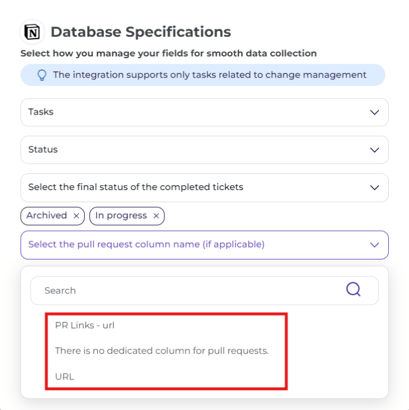Select the PR Links - url option
The width and height of the screenshot is (409, 410).
(x=85, y=325)
